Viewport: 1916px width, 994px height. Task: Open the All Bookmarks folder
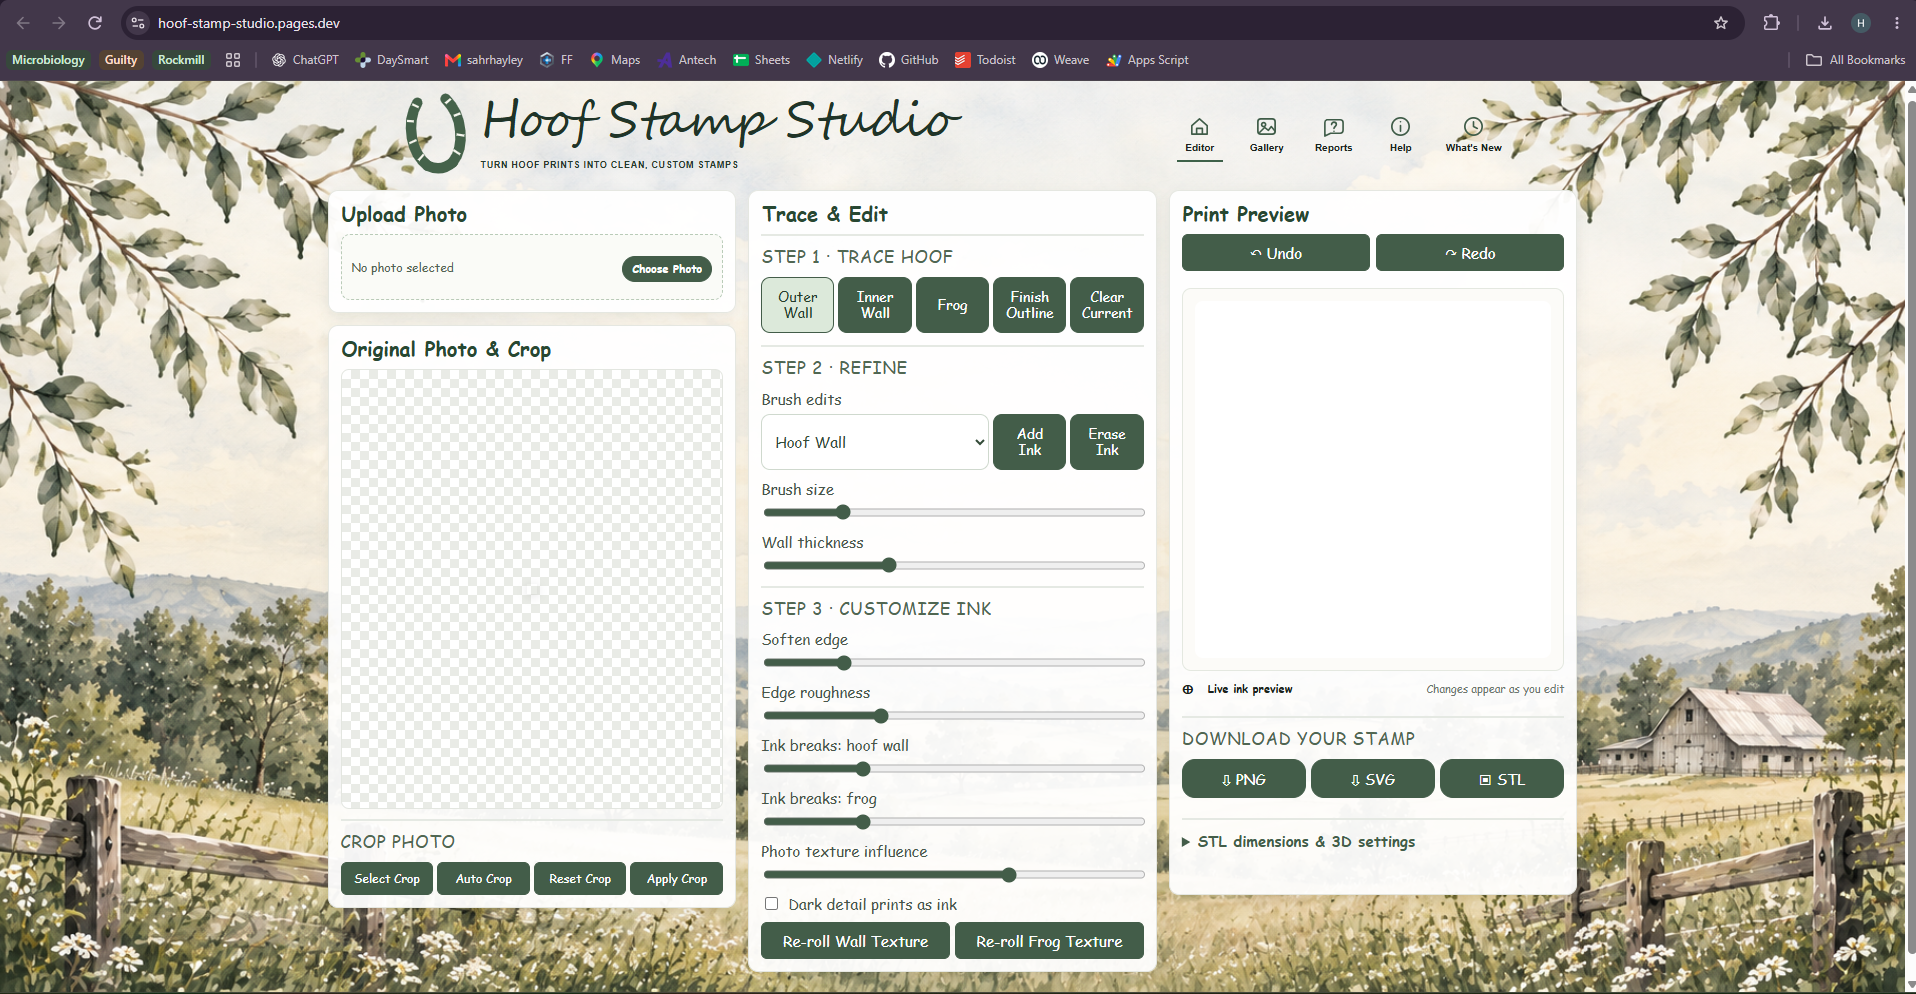pos(1856,60)
